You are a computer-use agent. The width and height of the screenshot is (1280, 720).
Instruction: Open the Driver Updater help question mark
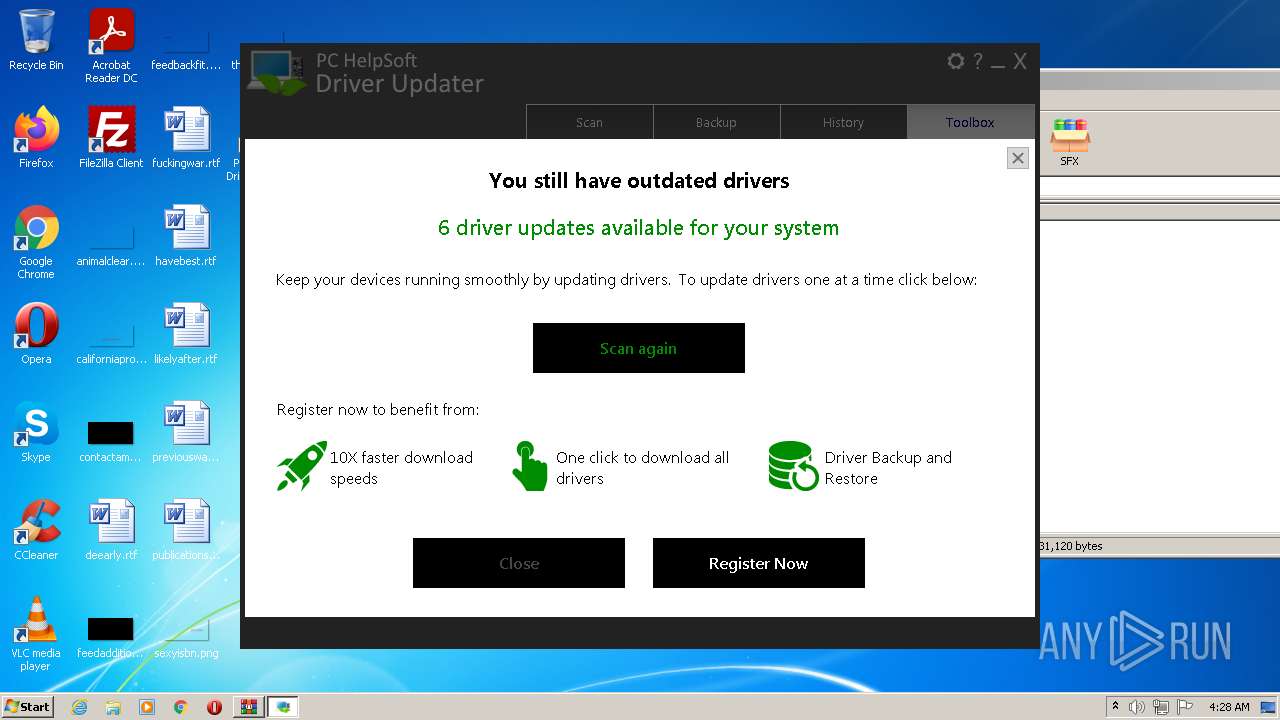point(978,61)
